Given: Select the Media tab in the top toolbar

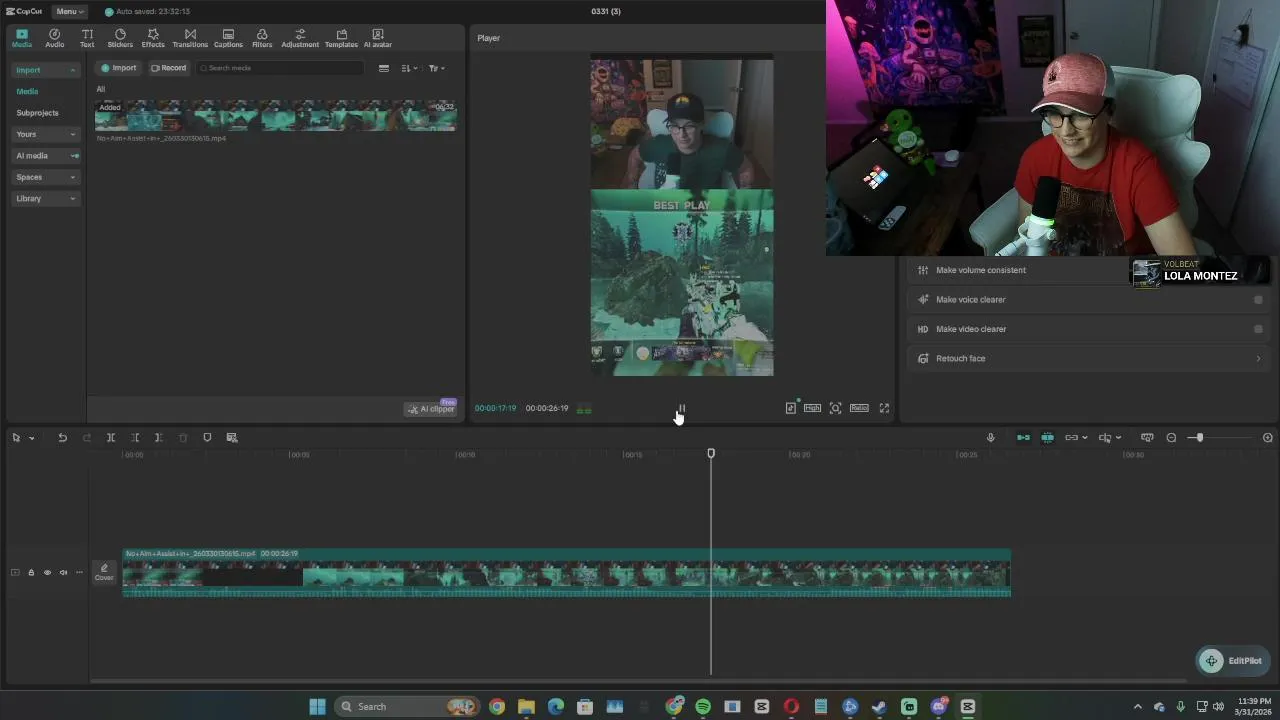Looking at the screenshot, I should [22, 38].
